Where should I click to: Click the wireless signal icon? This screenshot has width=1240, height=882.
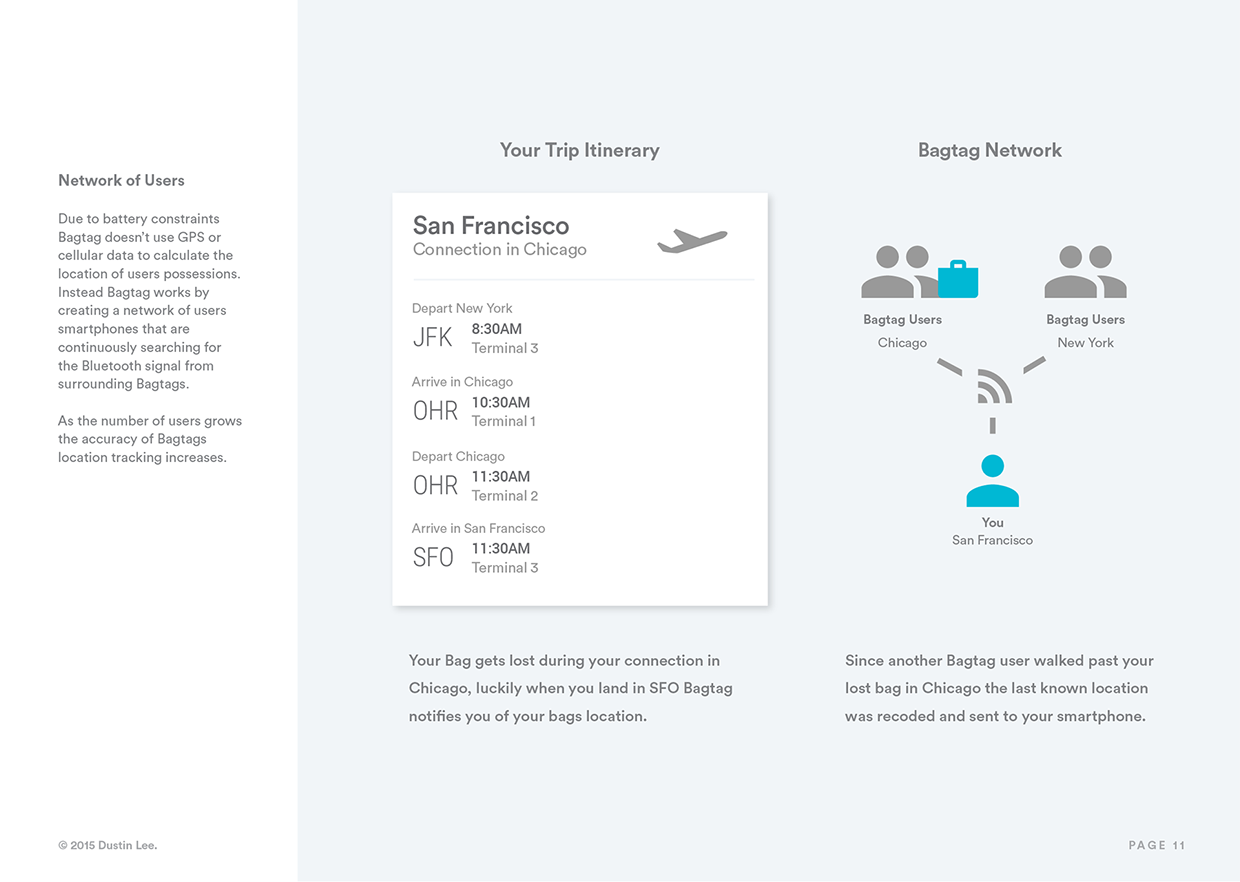993,387
